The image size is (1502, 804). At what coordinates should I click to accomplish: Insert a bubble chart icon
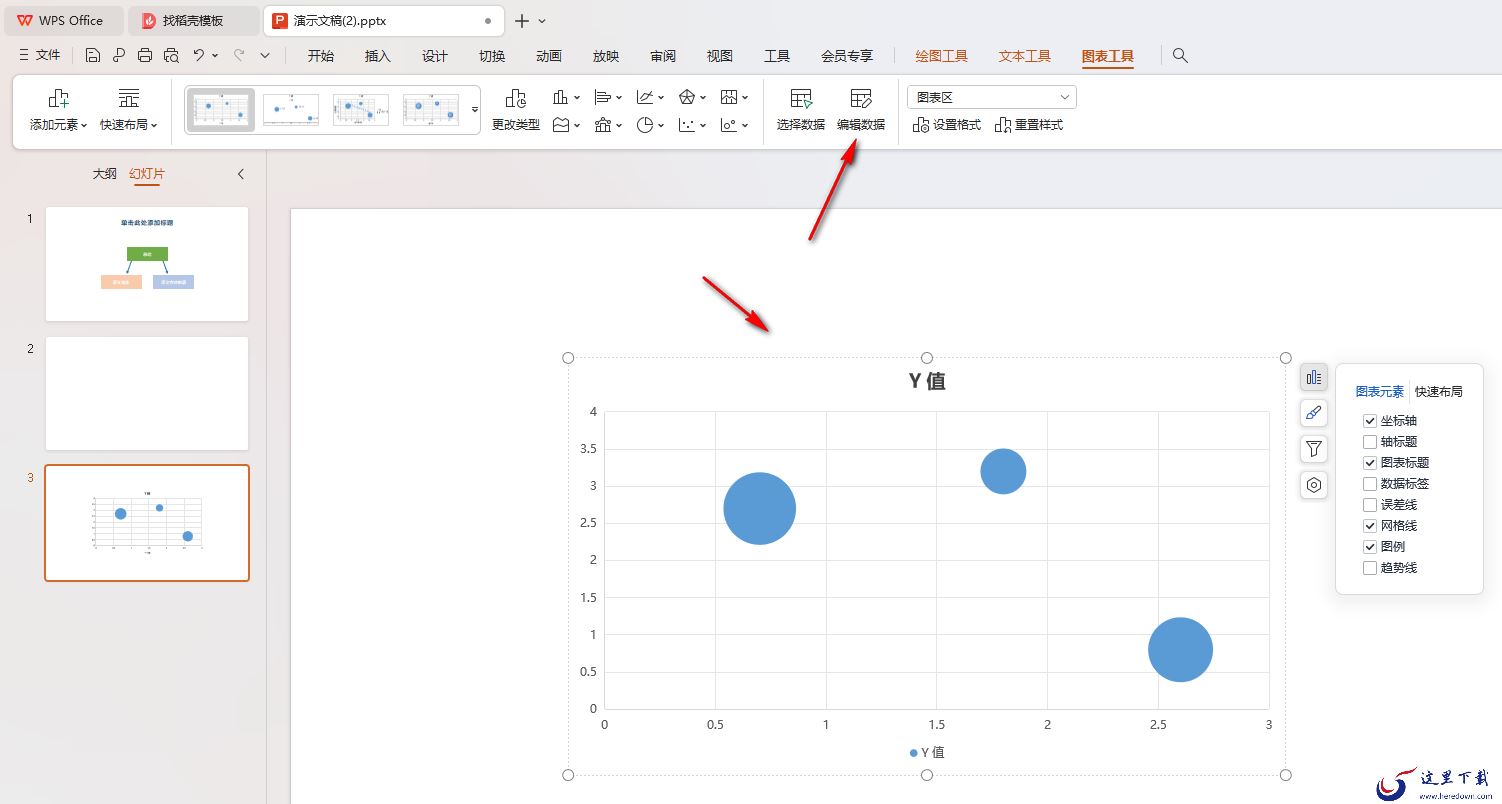[729, 125]
